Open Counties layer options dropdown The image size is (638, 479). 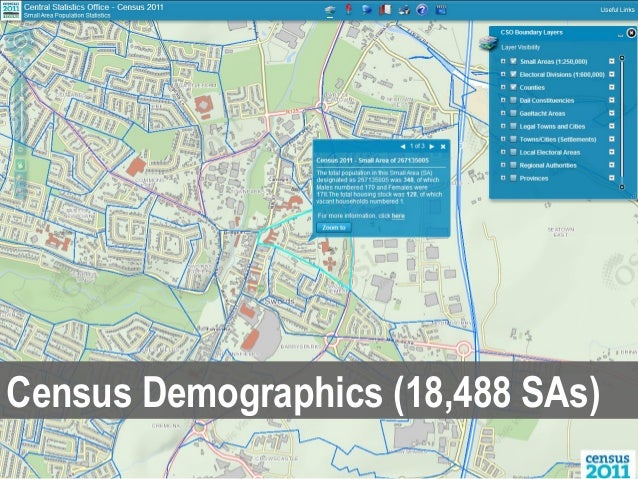coord(612,87)
